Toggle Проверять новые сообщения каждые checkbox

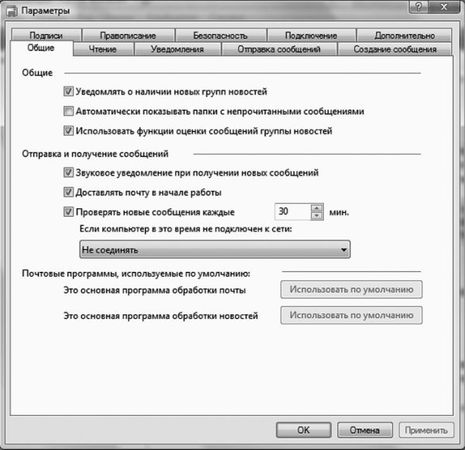(x=68, y=212)
